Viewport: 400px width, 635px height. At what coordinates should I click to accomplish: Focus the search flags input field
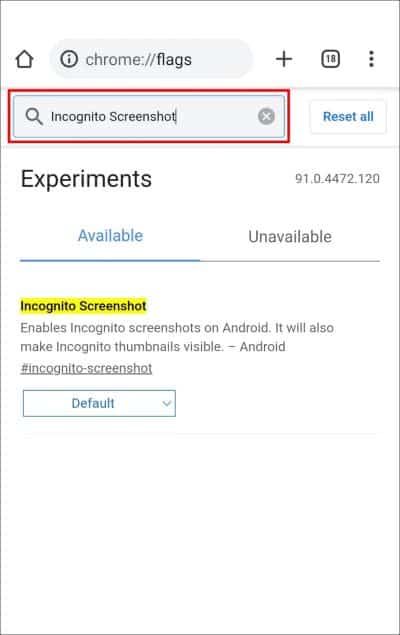click(x=149, y=117)
